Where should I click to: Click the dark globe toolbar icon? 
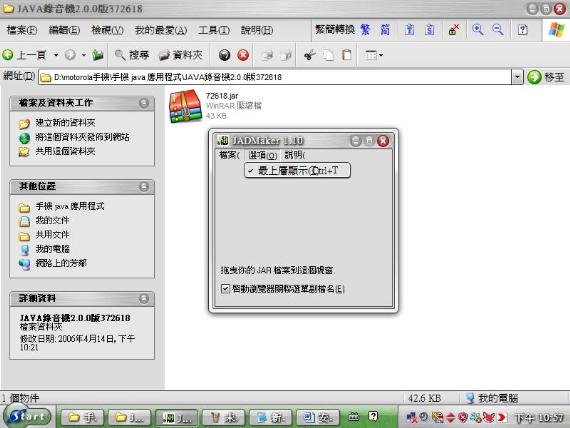[x=225, y=55]
